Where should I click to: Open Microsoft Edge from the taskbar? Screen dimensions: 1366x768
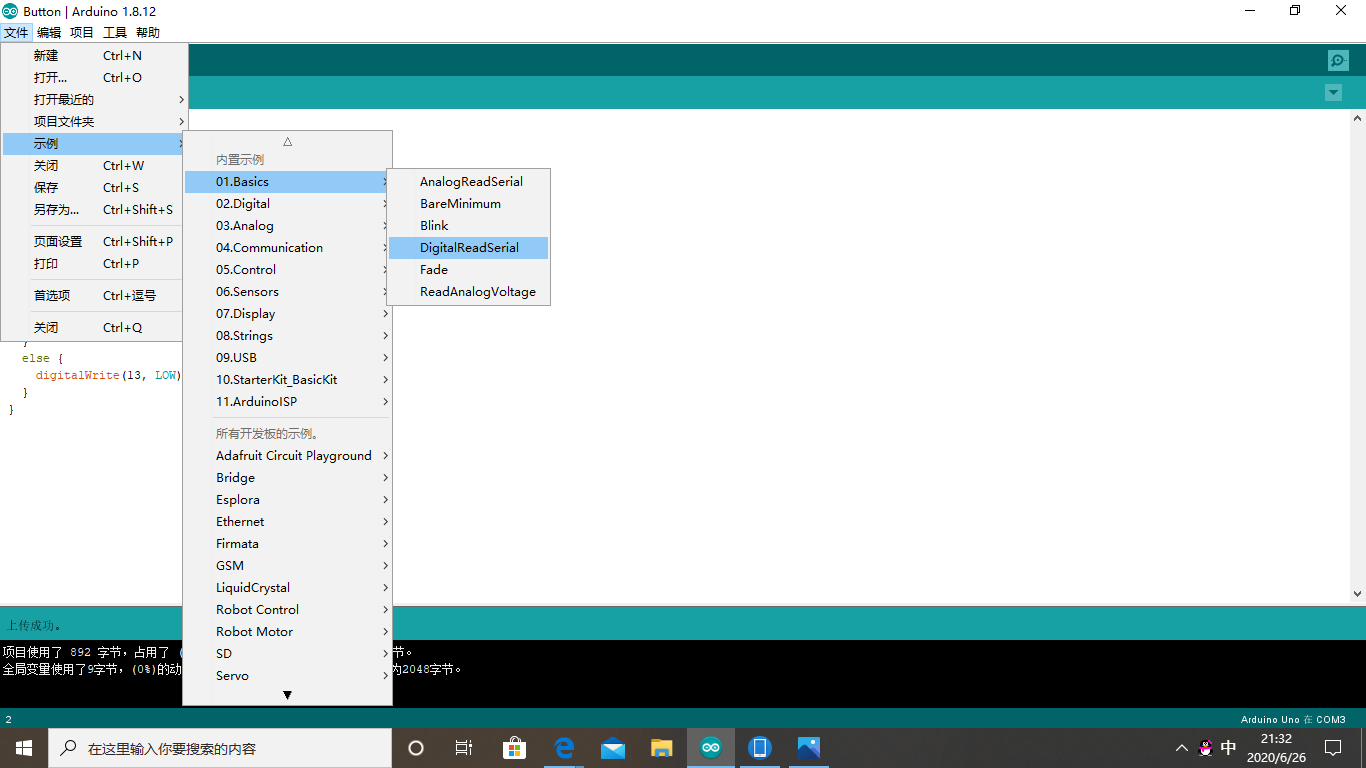(564, 748)
